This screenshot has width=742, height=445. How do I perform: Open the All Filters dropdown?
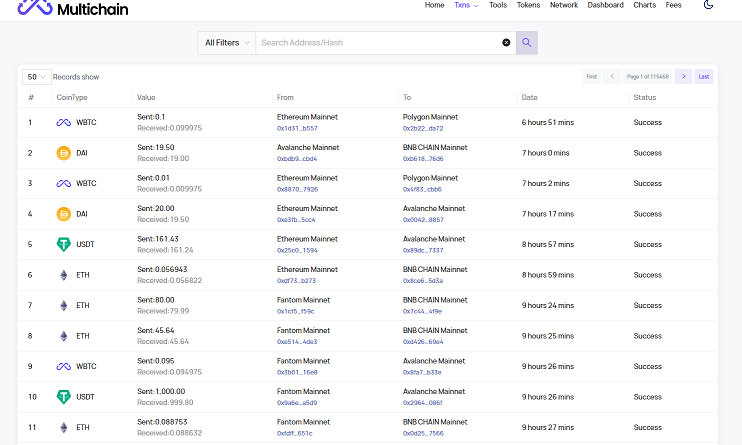[227, 43]
